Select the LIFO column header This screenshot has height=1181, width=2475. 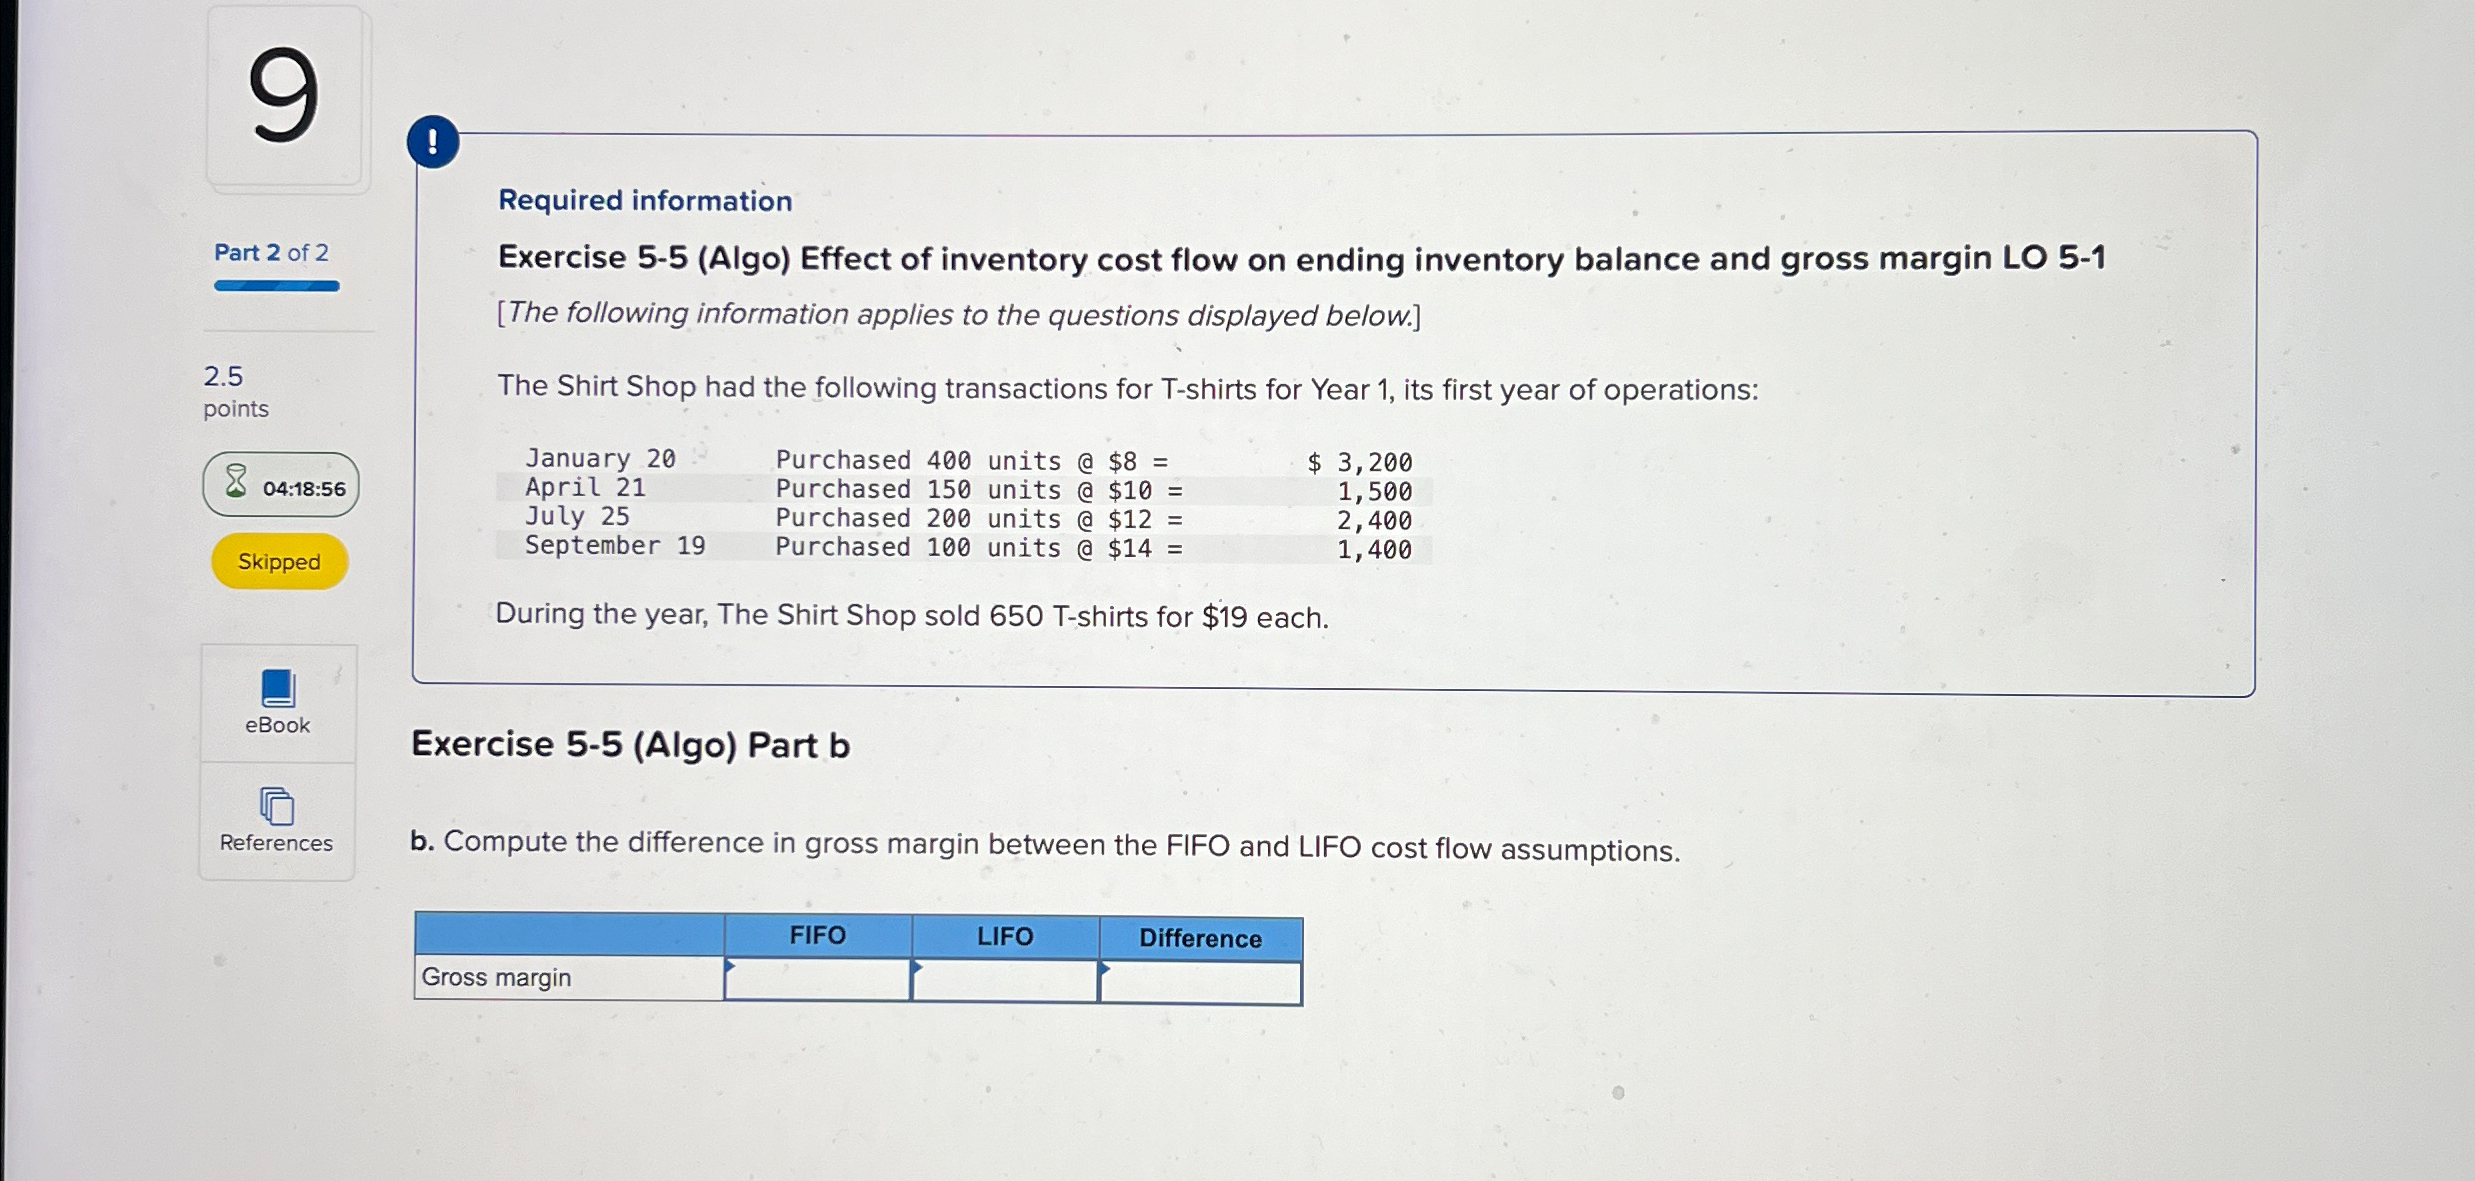(x=1003, y=935)
